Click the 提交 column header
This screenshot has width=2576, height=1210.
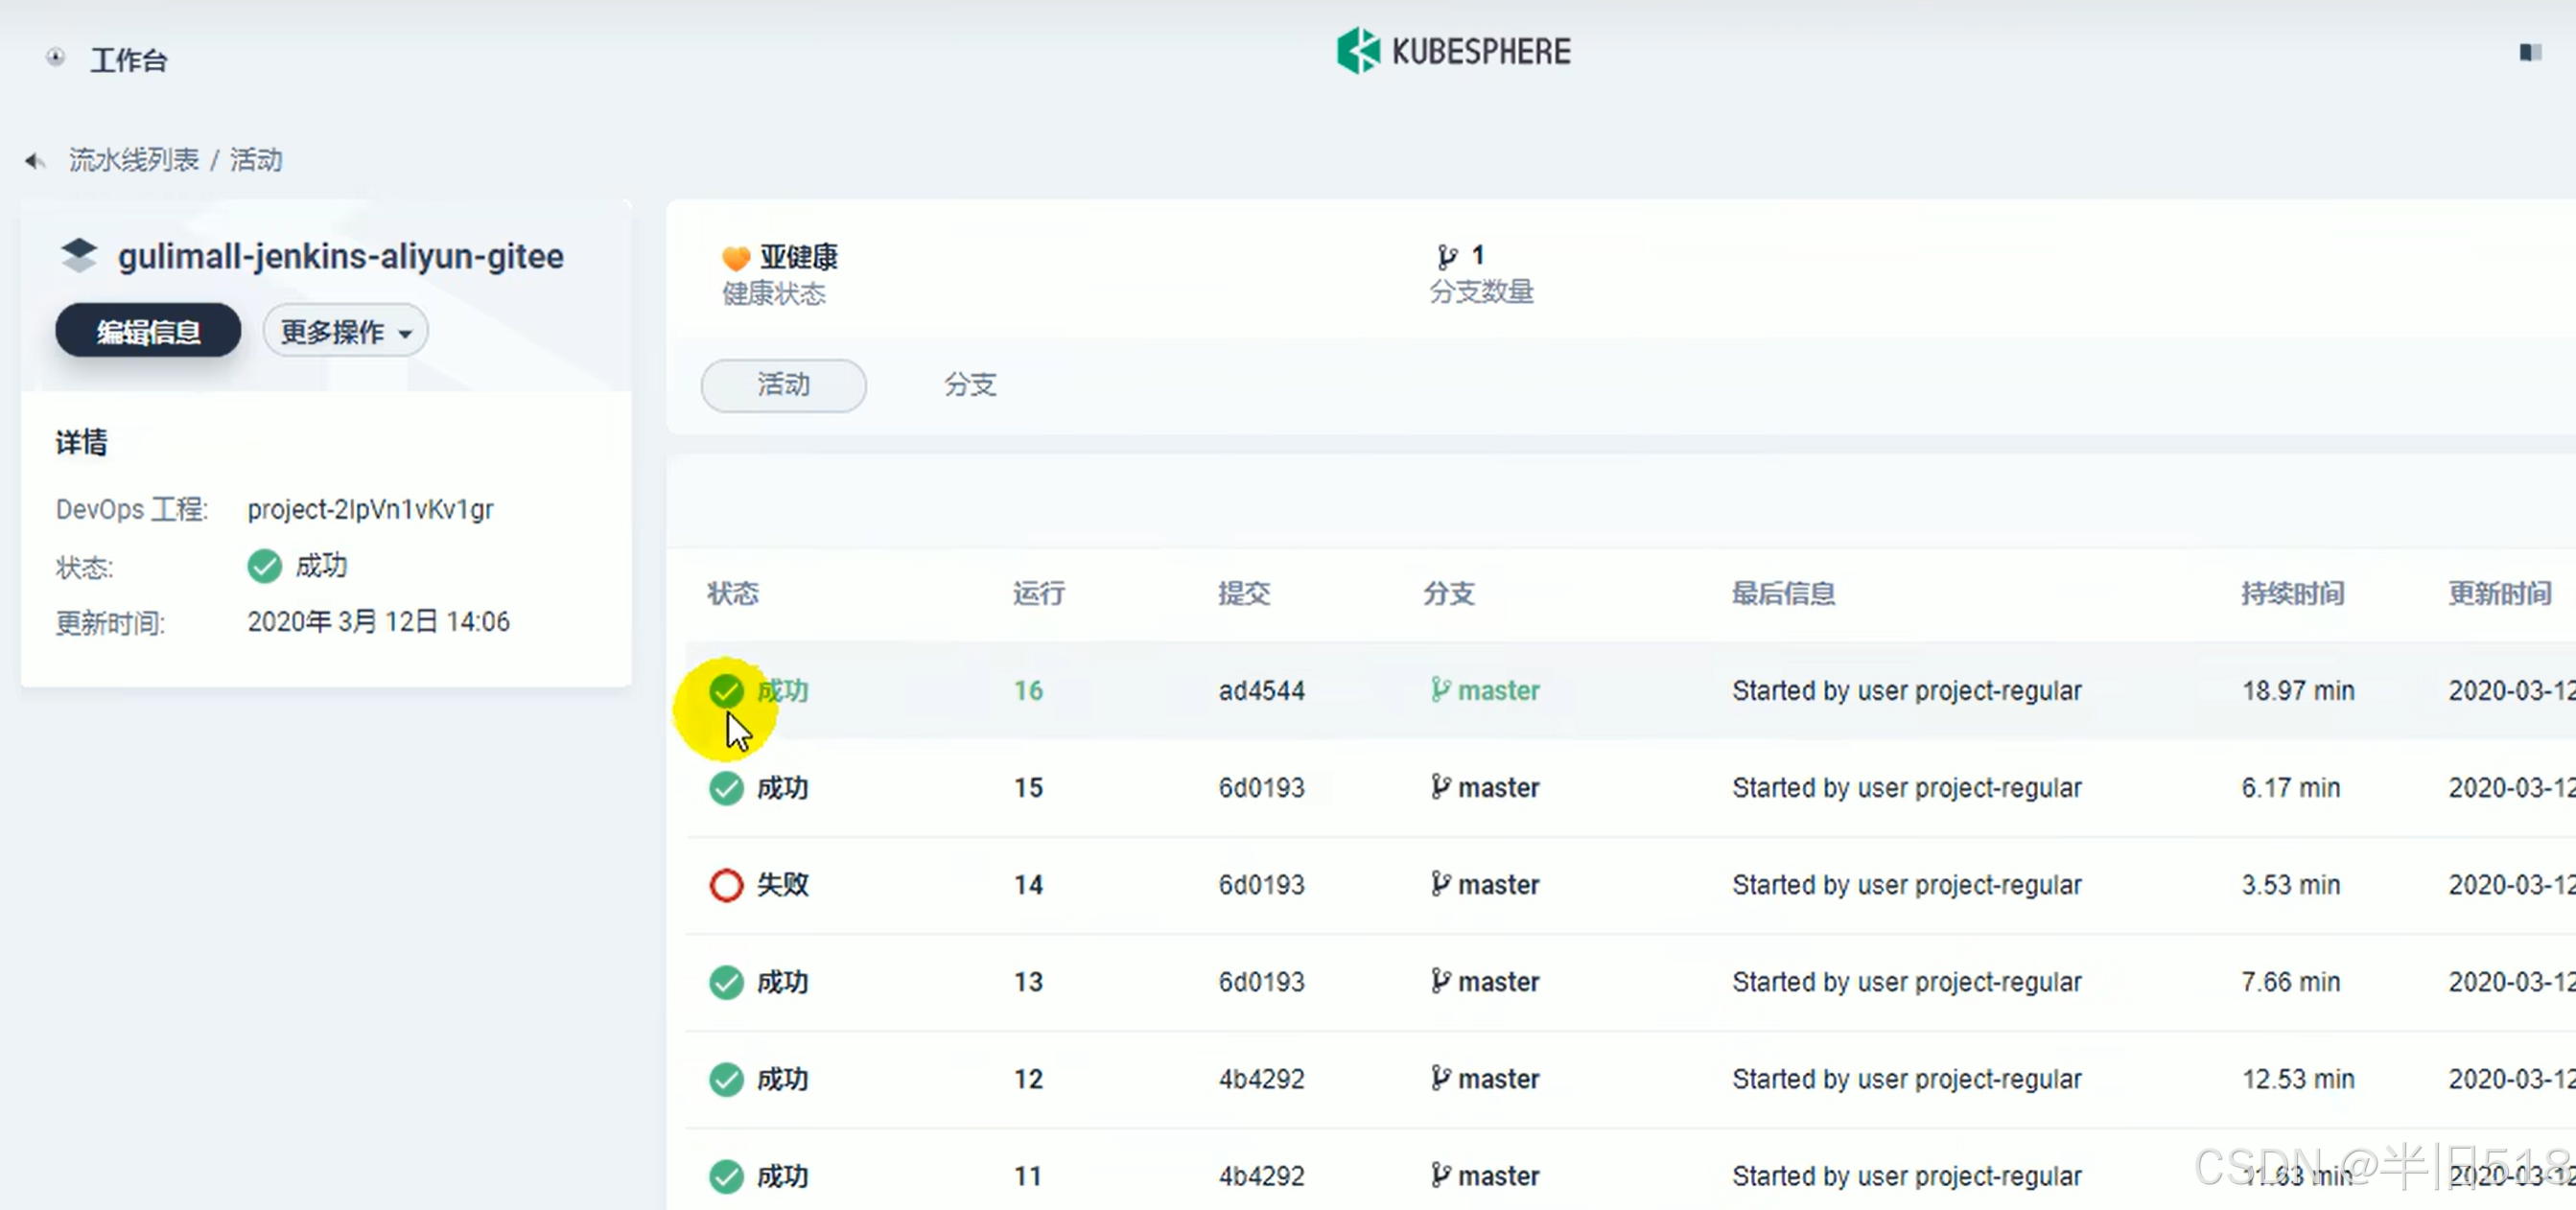click(x=1244, y=593)
